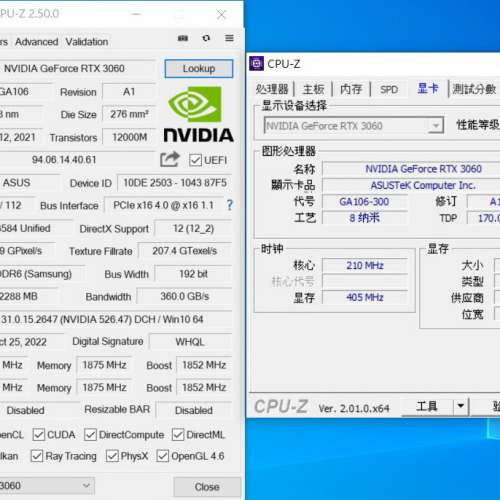Switch to the Advanced tab in GPU-Z
Screen dimensions: 500x500
click(x=37, y=42)
